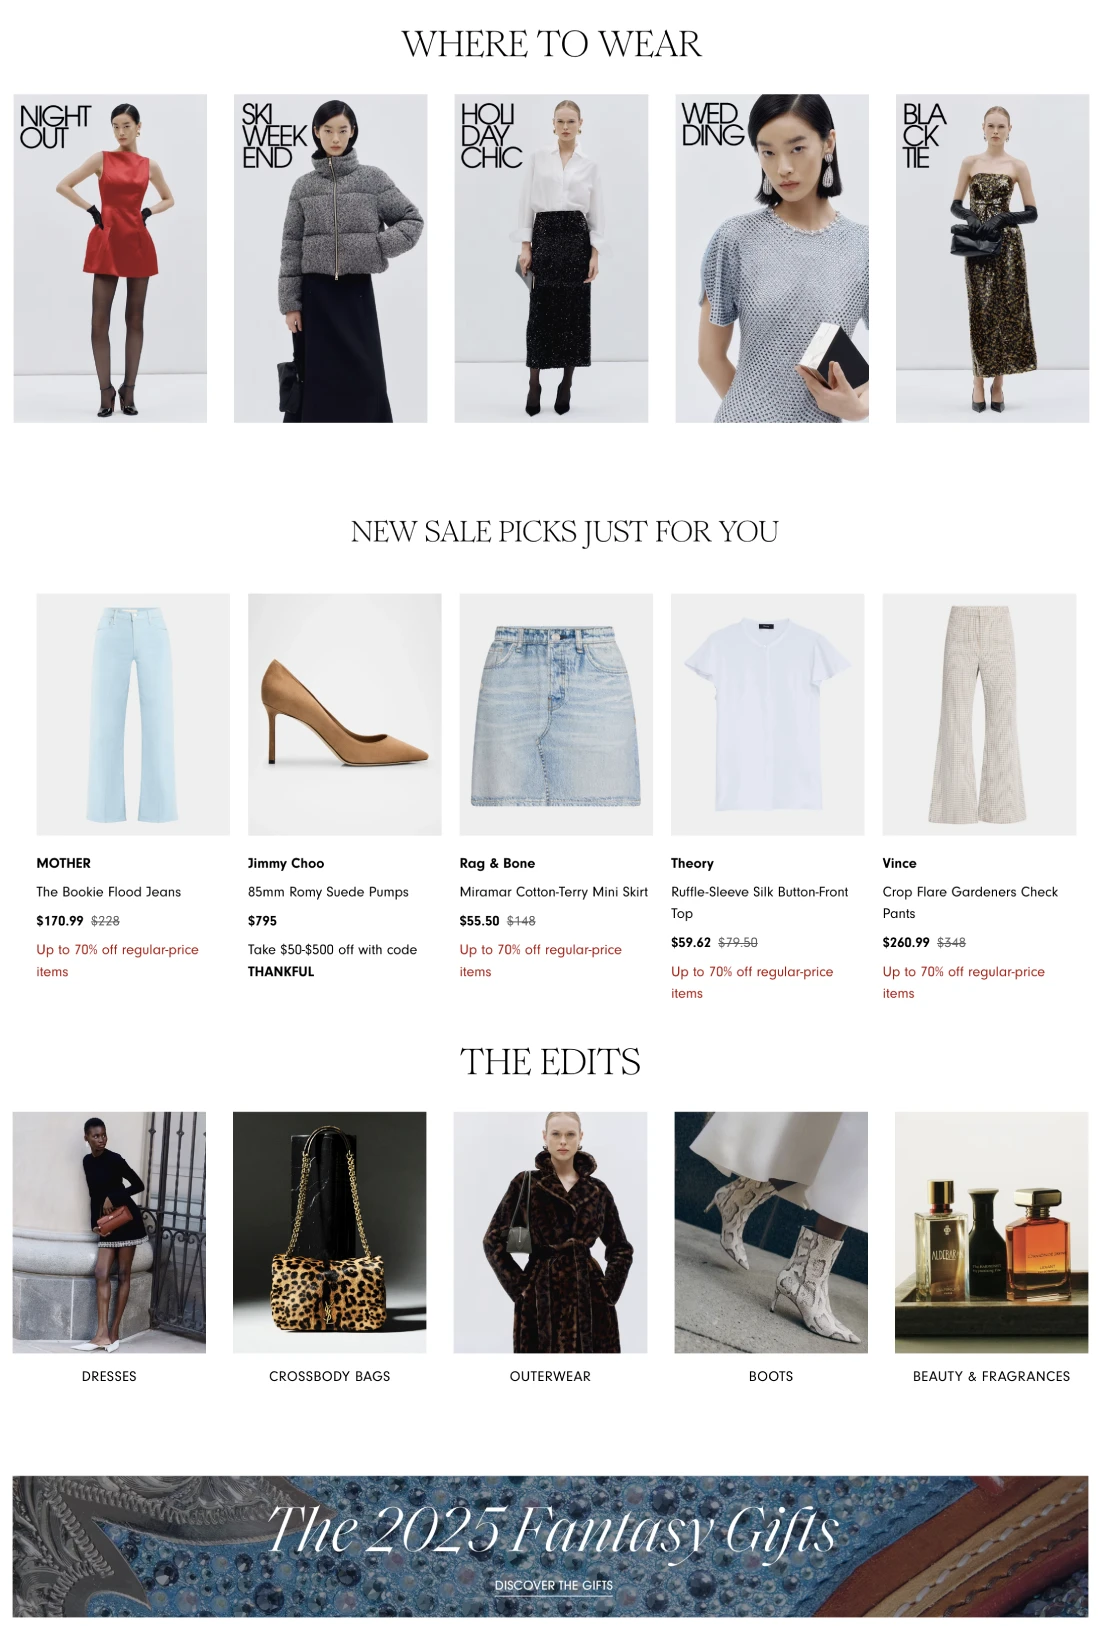
Task: View the Holiday Chic outfit tile
Action: point(551,258)
